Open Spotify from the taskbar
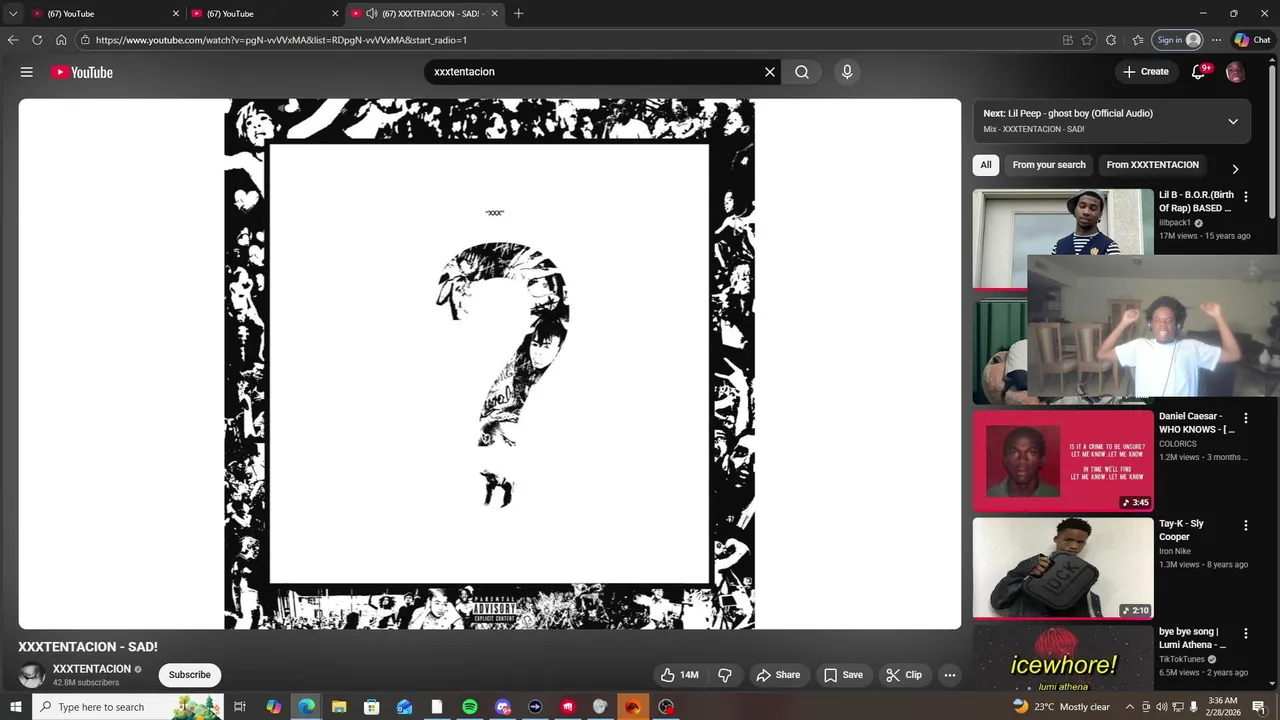The image size is (1280, 720). [x=470, y=707]
